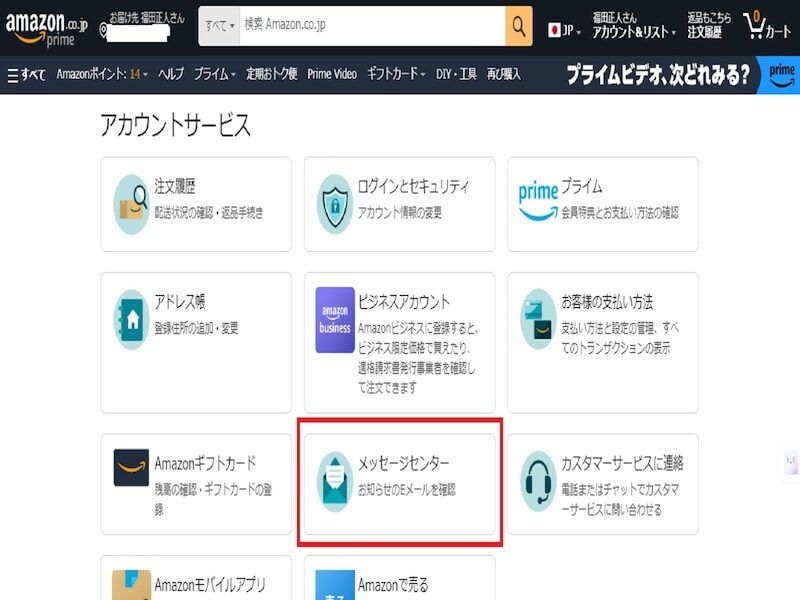
Task: Click the floating widget at right edge
Action: 790,462
